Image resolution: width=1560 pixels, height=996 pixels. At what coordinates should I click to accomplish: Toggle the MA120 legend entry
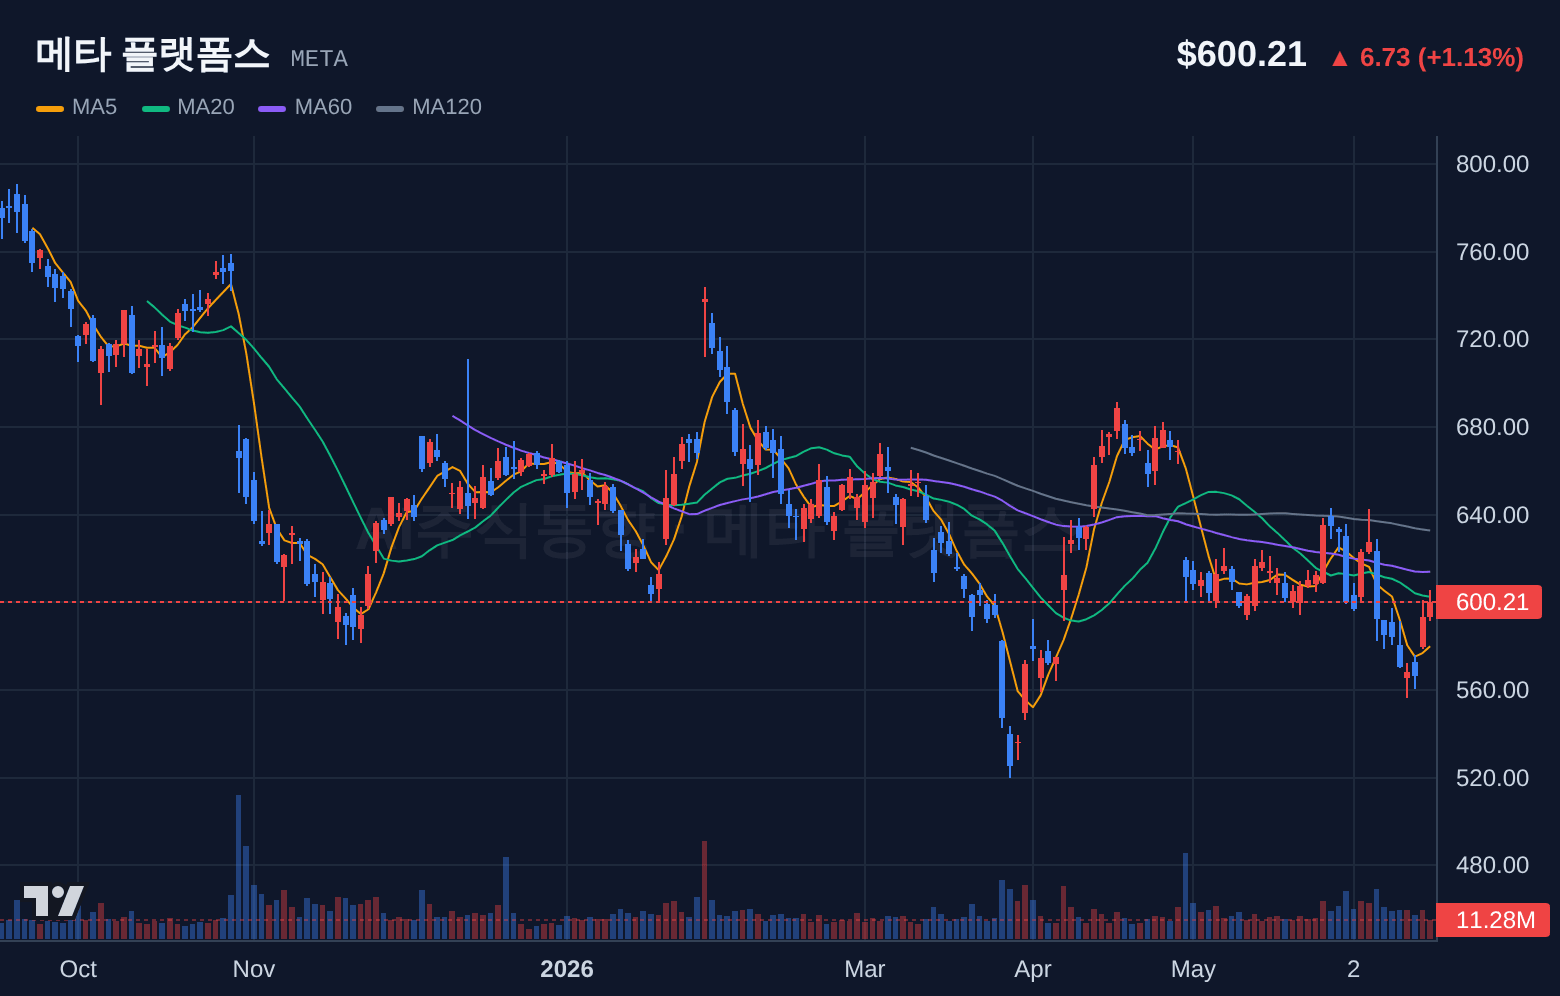click(429, 107)
